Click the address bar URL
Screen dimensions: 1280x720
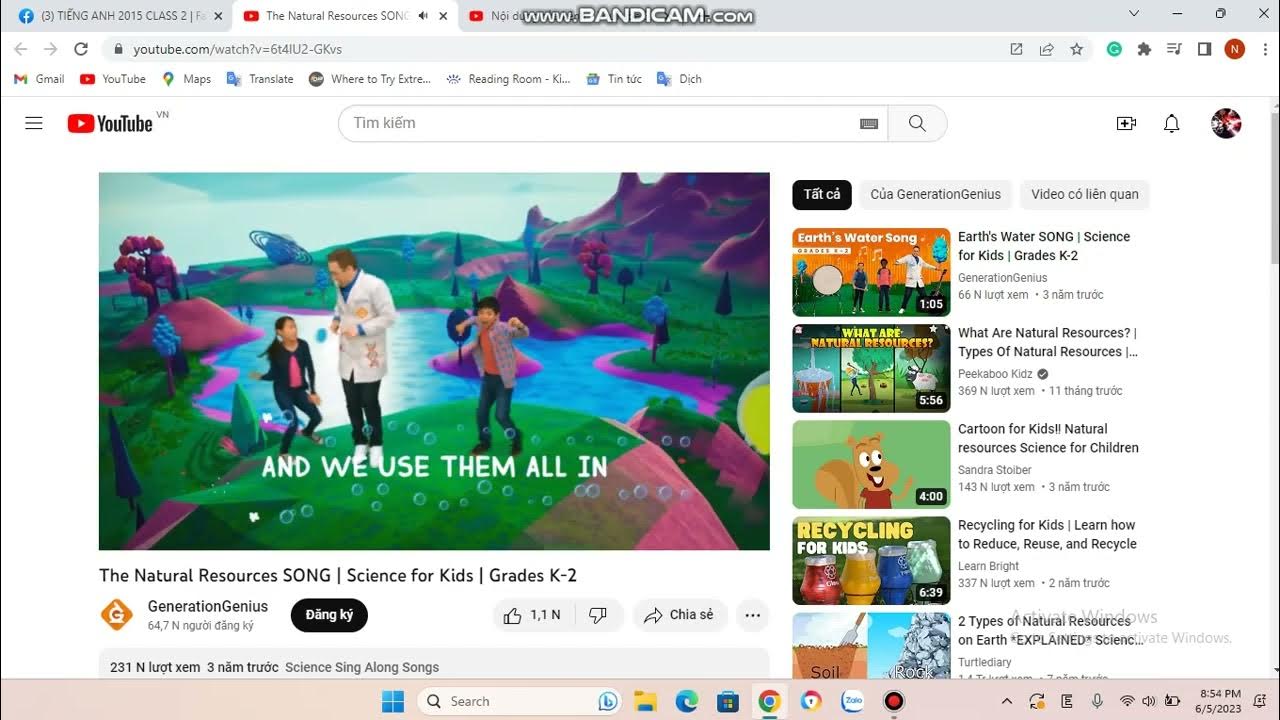[x=238, y=49]
